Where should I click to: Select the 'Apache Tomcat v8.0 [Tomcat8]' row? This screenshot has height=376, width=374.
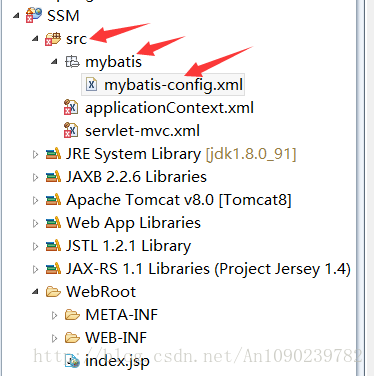click(179, 200)
